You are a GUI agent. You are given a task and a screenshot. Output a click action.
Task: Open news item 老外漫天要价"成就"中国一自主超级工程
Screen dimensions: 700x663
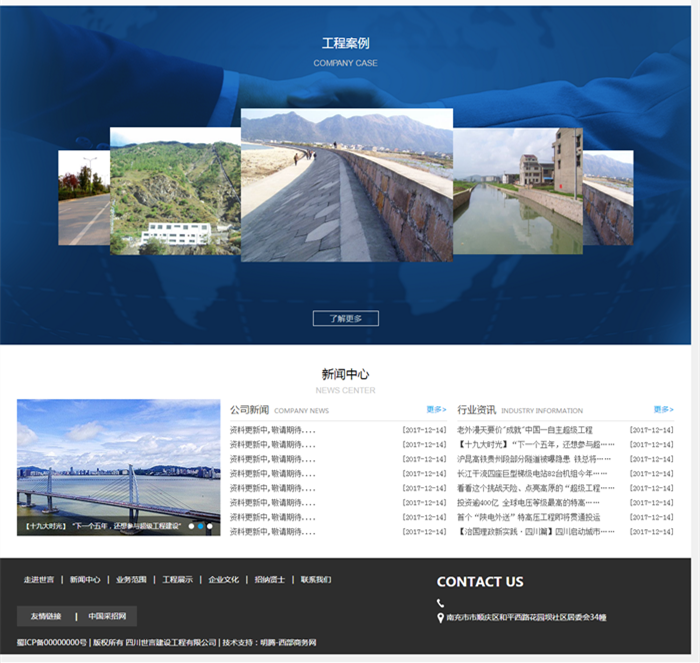pos(524,430)
